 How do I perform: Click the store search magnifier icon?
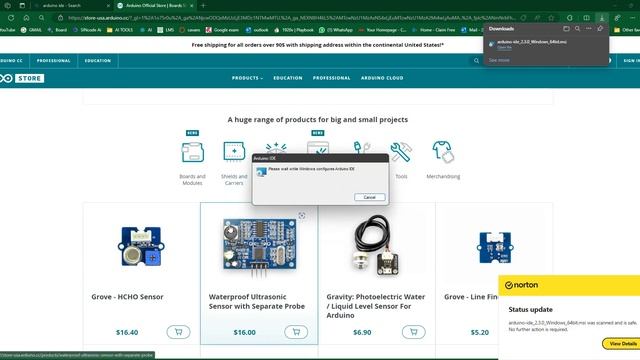coord(476,61)
